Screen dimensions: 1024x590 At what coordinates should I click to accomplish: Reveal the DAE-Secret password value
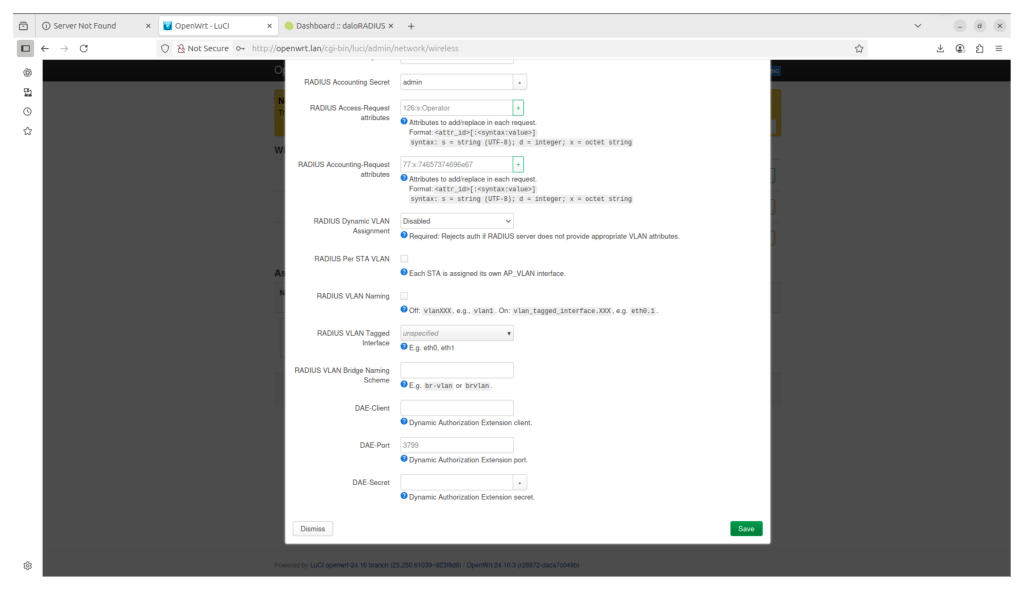point(520,482)
